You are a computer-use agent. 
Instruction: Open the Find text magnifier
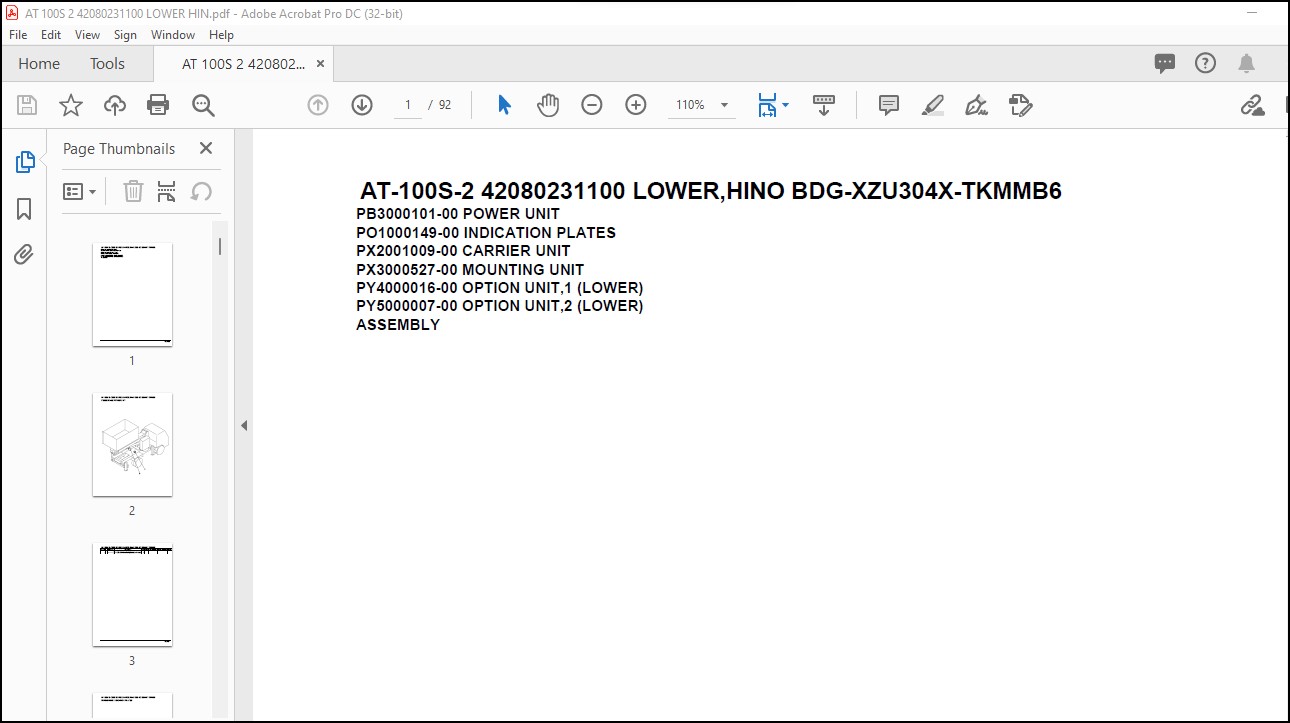203,105
